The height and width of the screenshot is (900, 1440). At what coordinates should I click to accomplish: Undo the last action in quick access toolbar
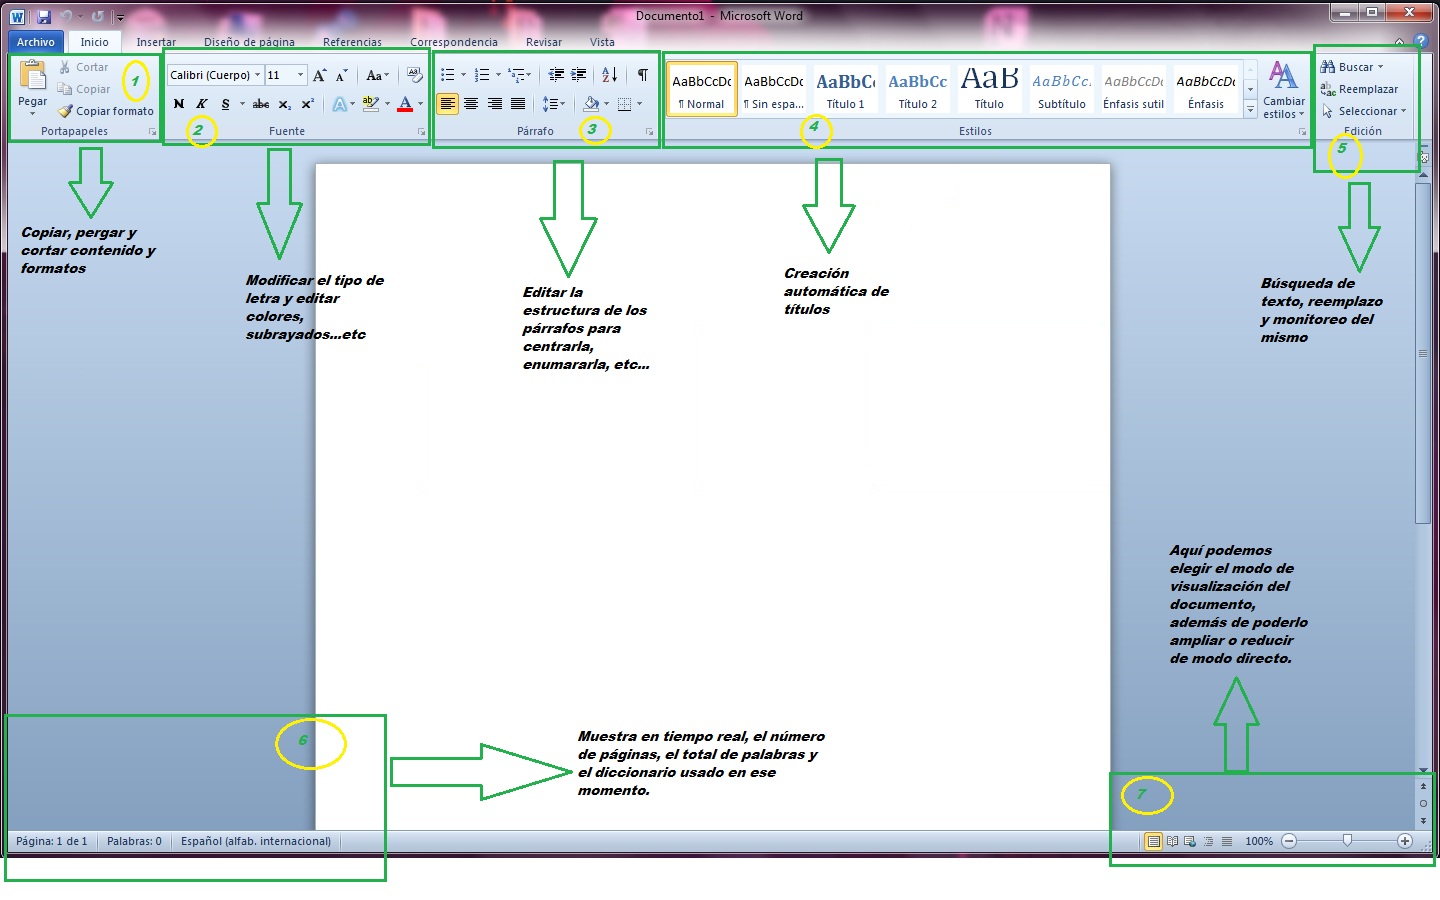pyautogui.click(x=66, y=16)
